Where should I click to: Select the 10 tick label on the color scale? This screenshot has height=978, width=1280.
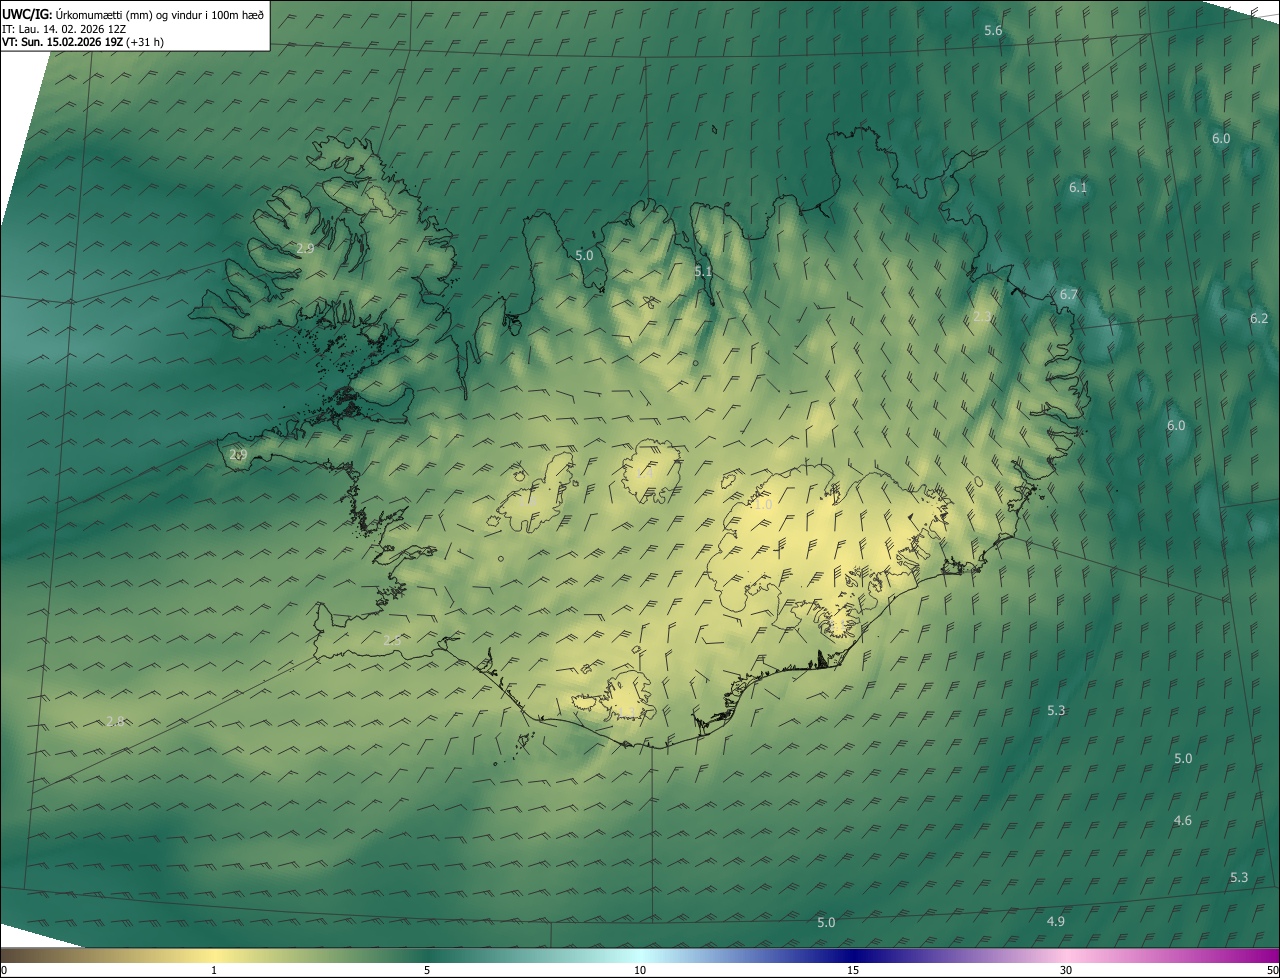(x=640, y=970)
